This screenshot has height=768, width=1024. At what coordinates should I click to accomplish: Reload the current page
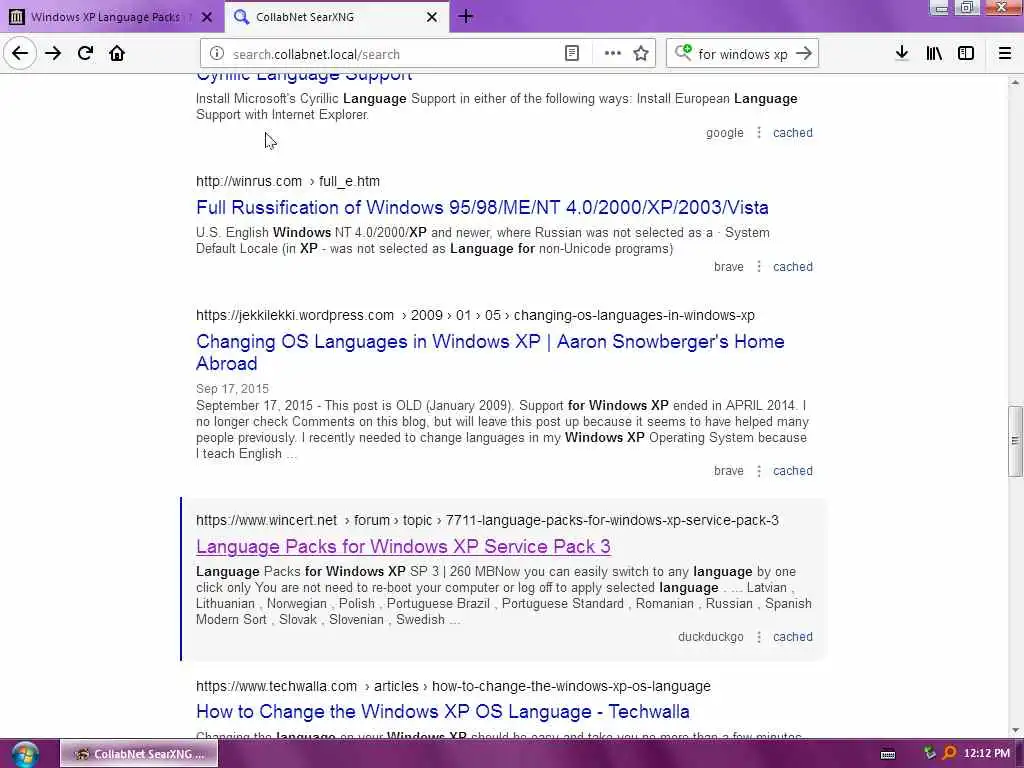click(x=85, y=54)
